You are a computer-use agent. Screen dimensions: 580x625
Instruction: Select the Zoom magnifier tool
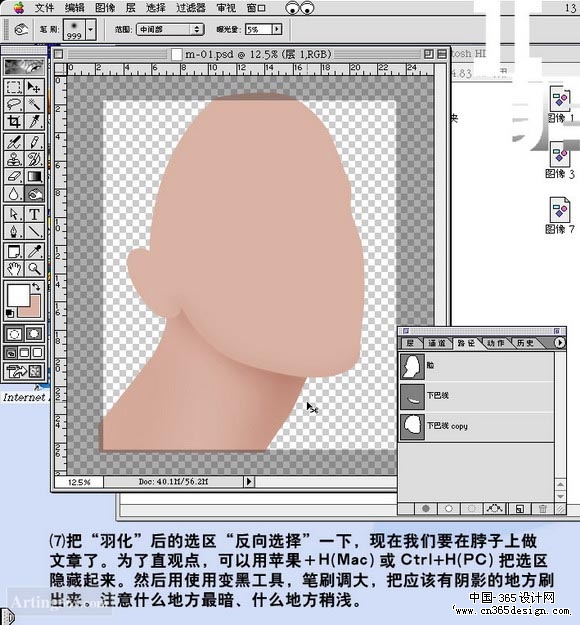pos(34,269)
